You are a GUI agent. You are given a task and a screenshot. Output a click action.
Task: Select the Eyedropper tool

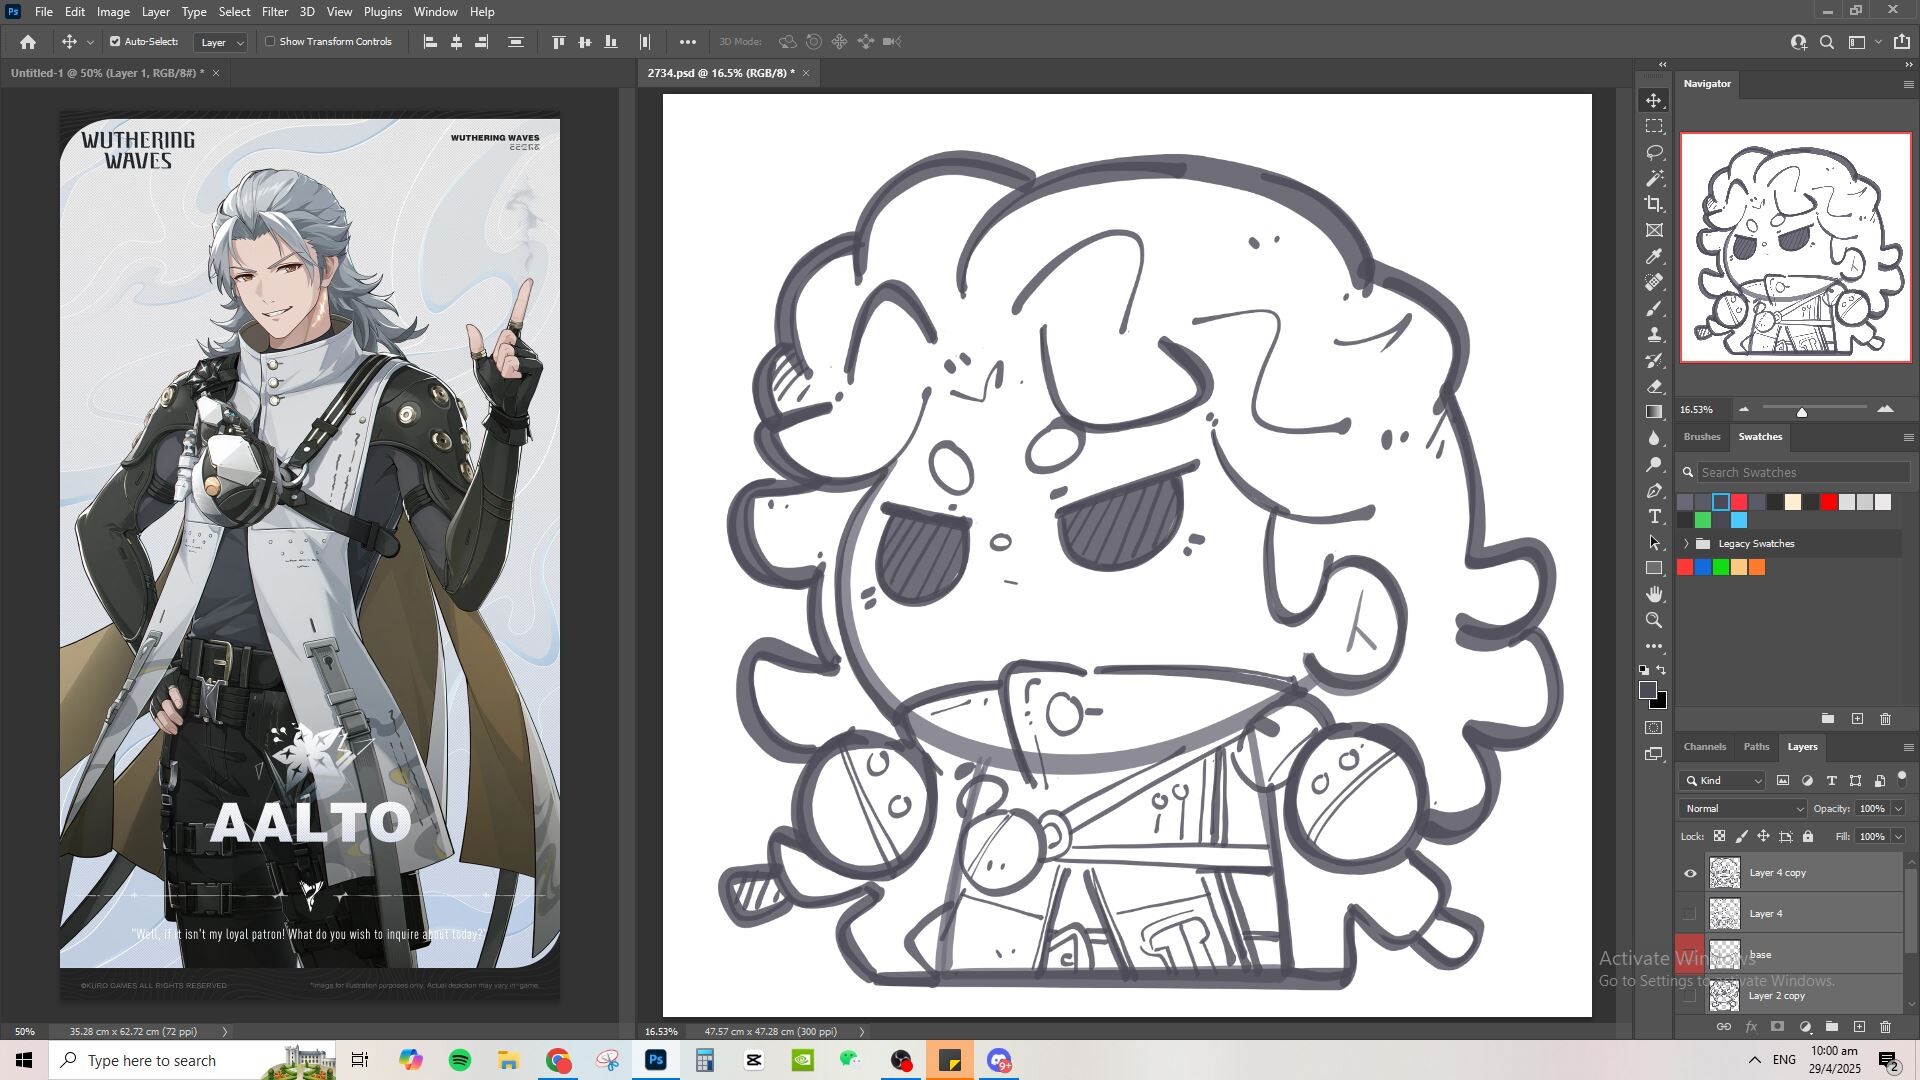1655,257
